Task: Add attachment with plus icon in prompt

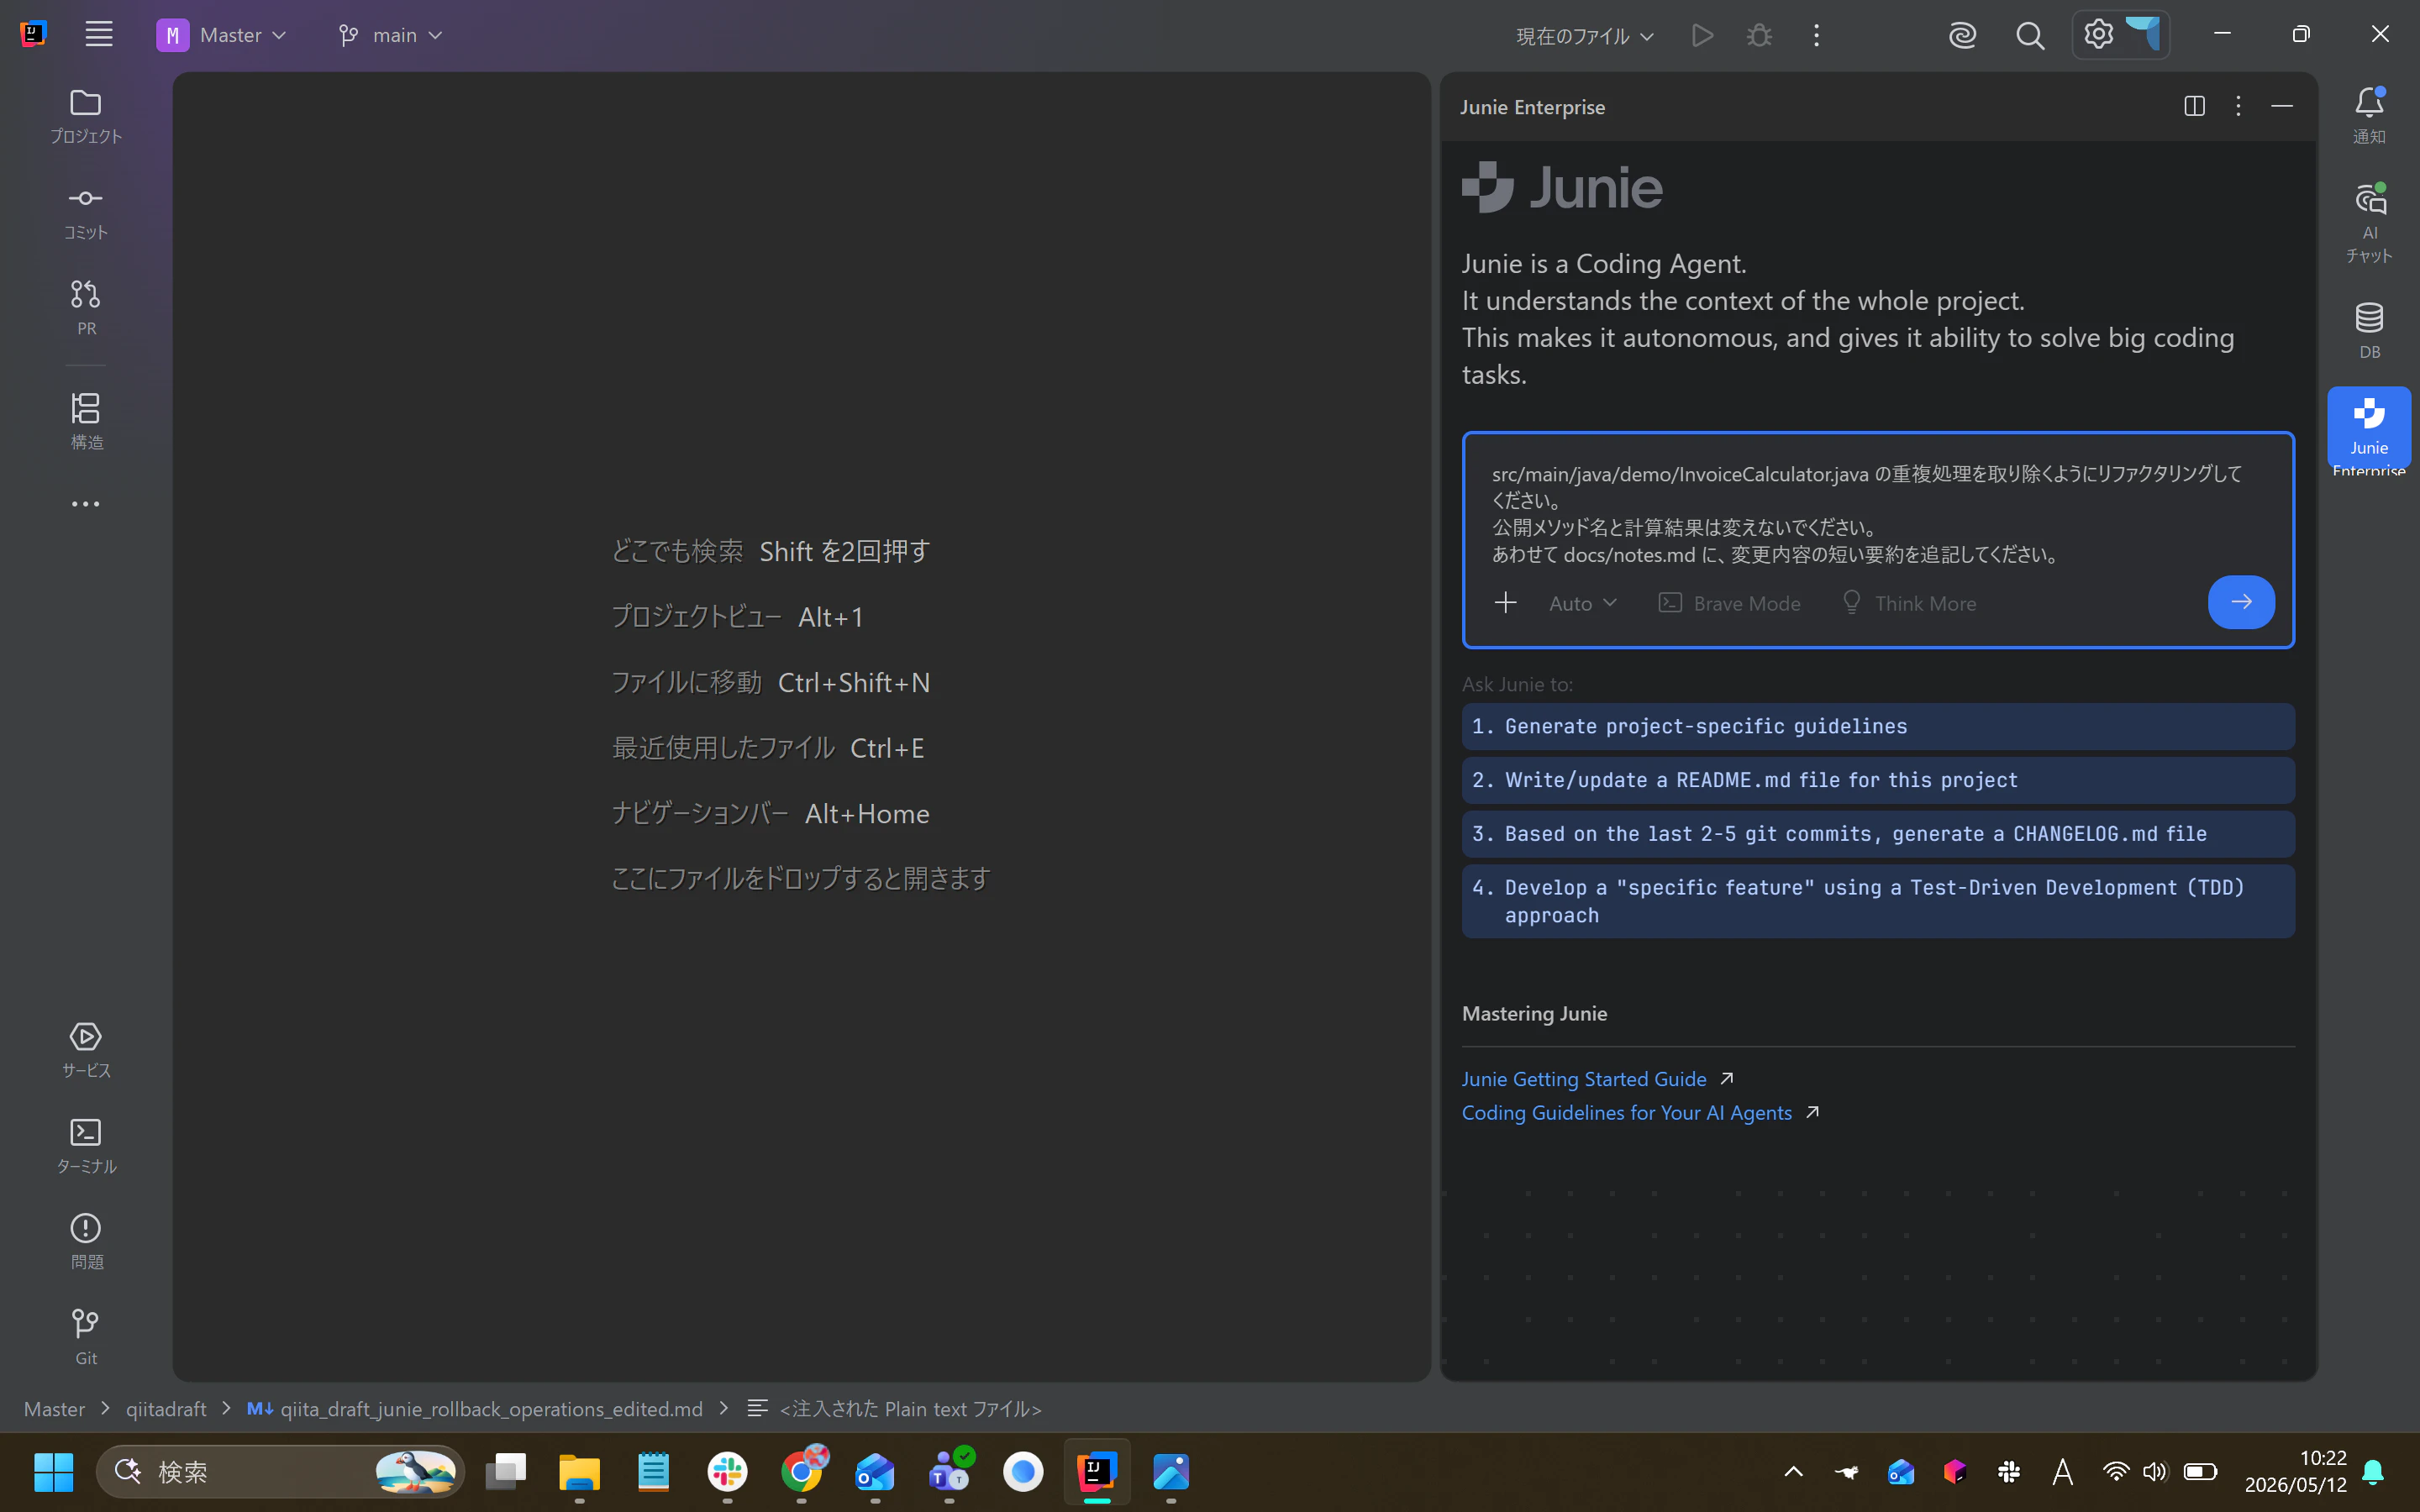Action: (x=1505, y=603)
